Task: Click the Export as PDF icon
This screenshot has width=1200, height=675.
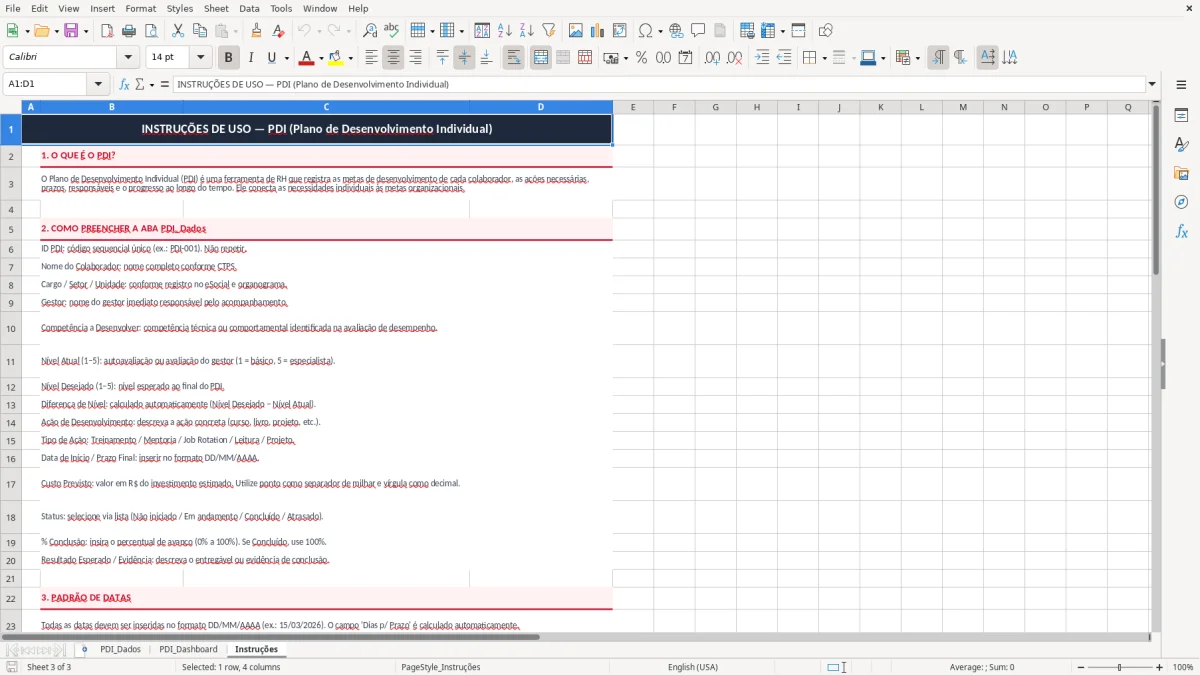Action: pos(107,31)
